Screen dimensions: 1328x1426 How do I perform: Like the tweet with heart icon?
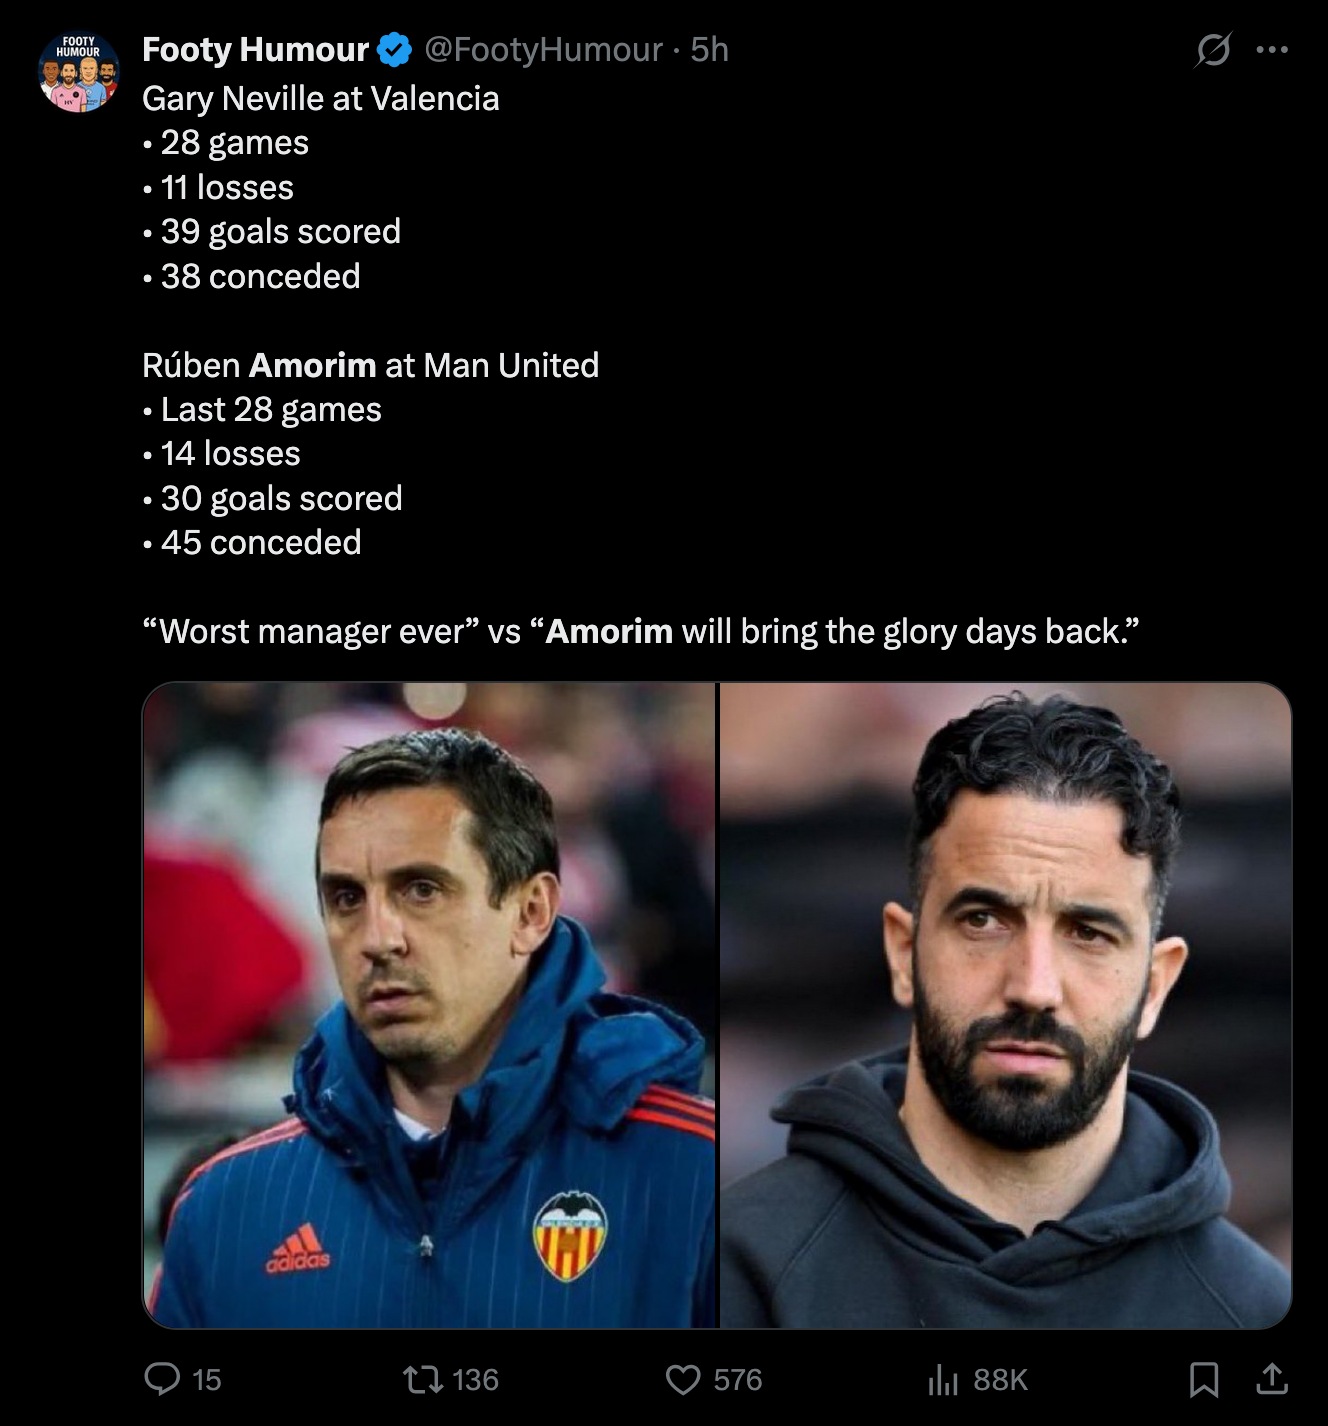[x=683, y=1380]
